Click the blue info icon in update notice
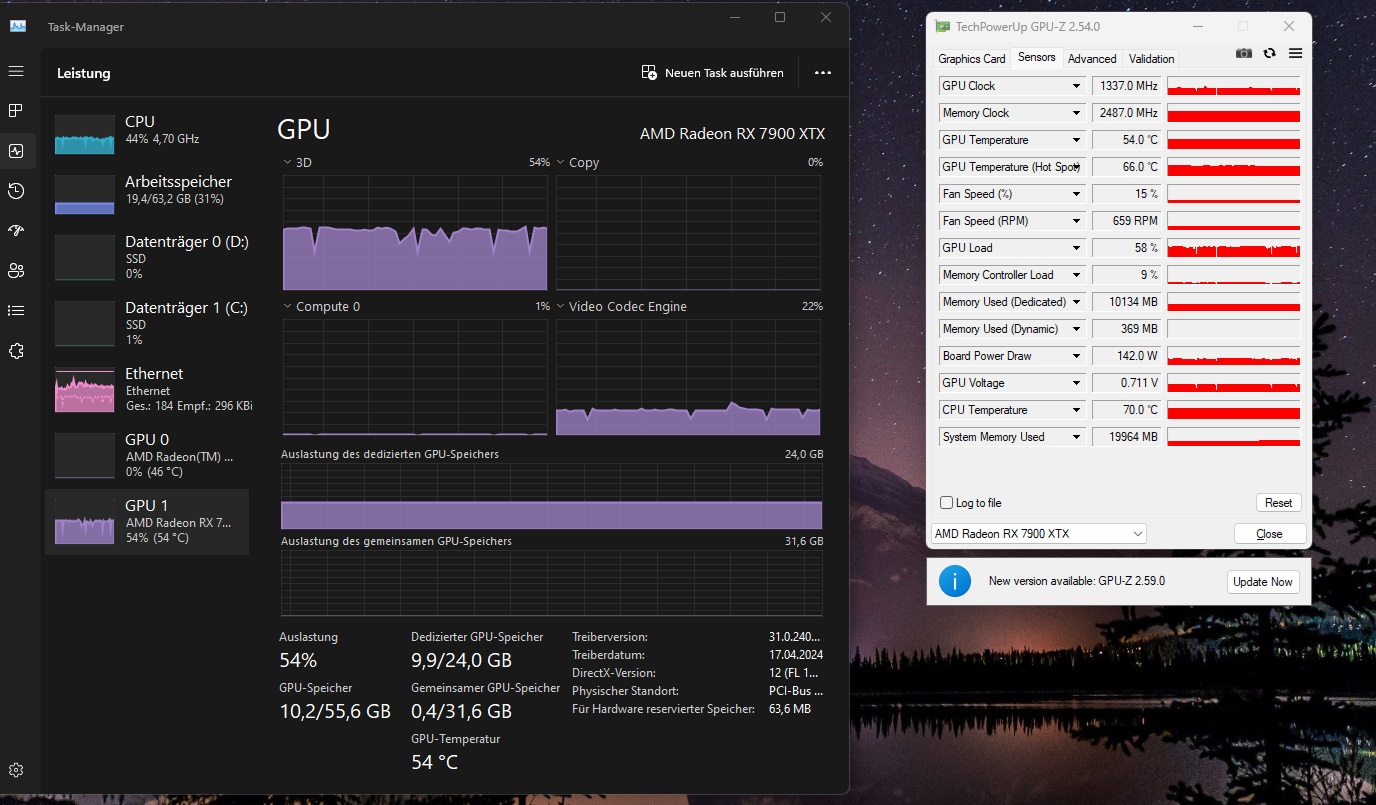The height and width of the screenshot is (805, 1376). [955, 581]
